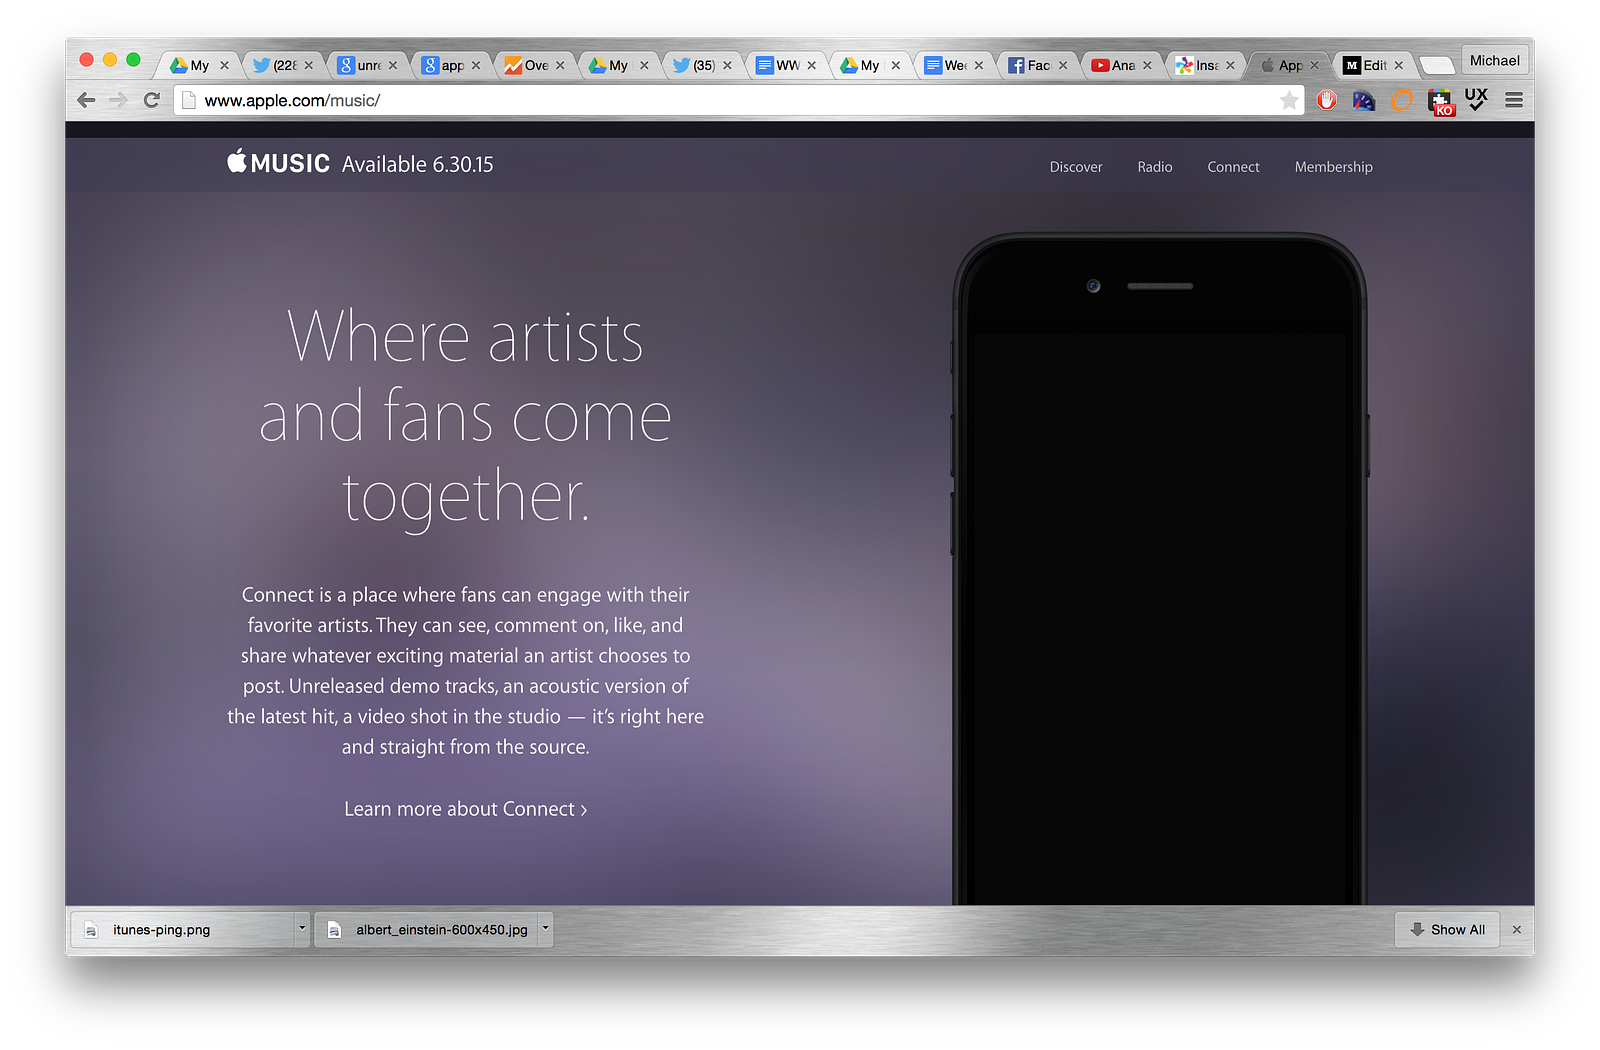The height and width of the screenshot is (1050, 1600).
Task: Close the YouTube 'Ana' tab
Action: click(1147, 66)
